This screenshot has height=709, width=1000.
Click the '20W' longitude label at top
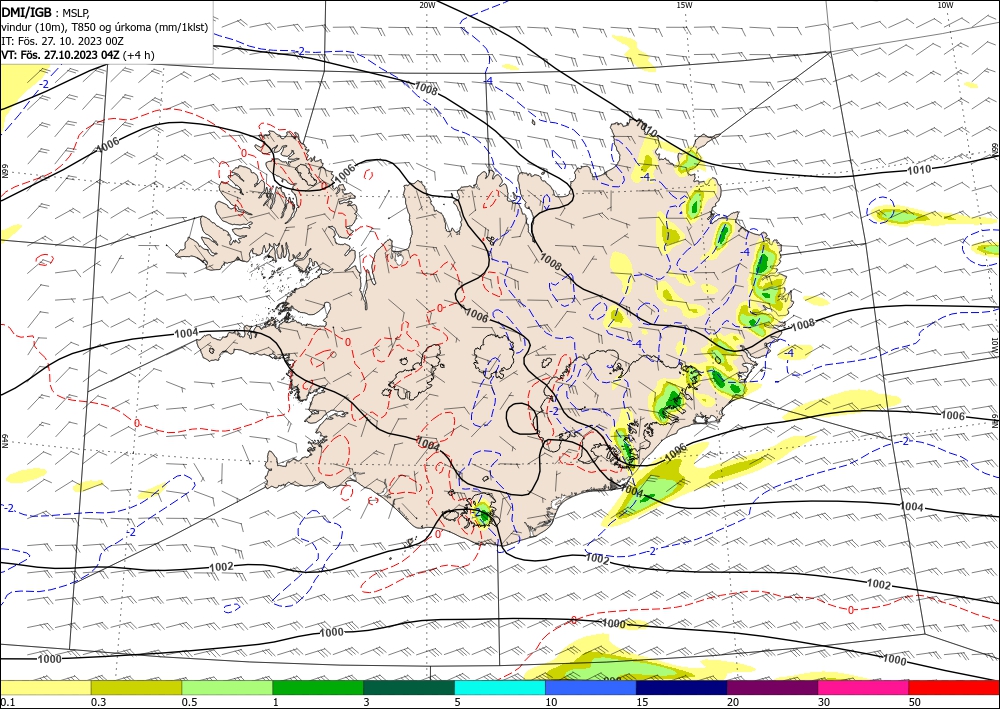point(427,5)
